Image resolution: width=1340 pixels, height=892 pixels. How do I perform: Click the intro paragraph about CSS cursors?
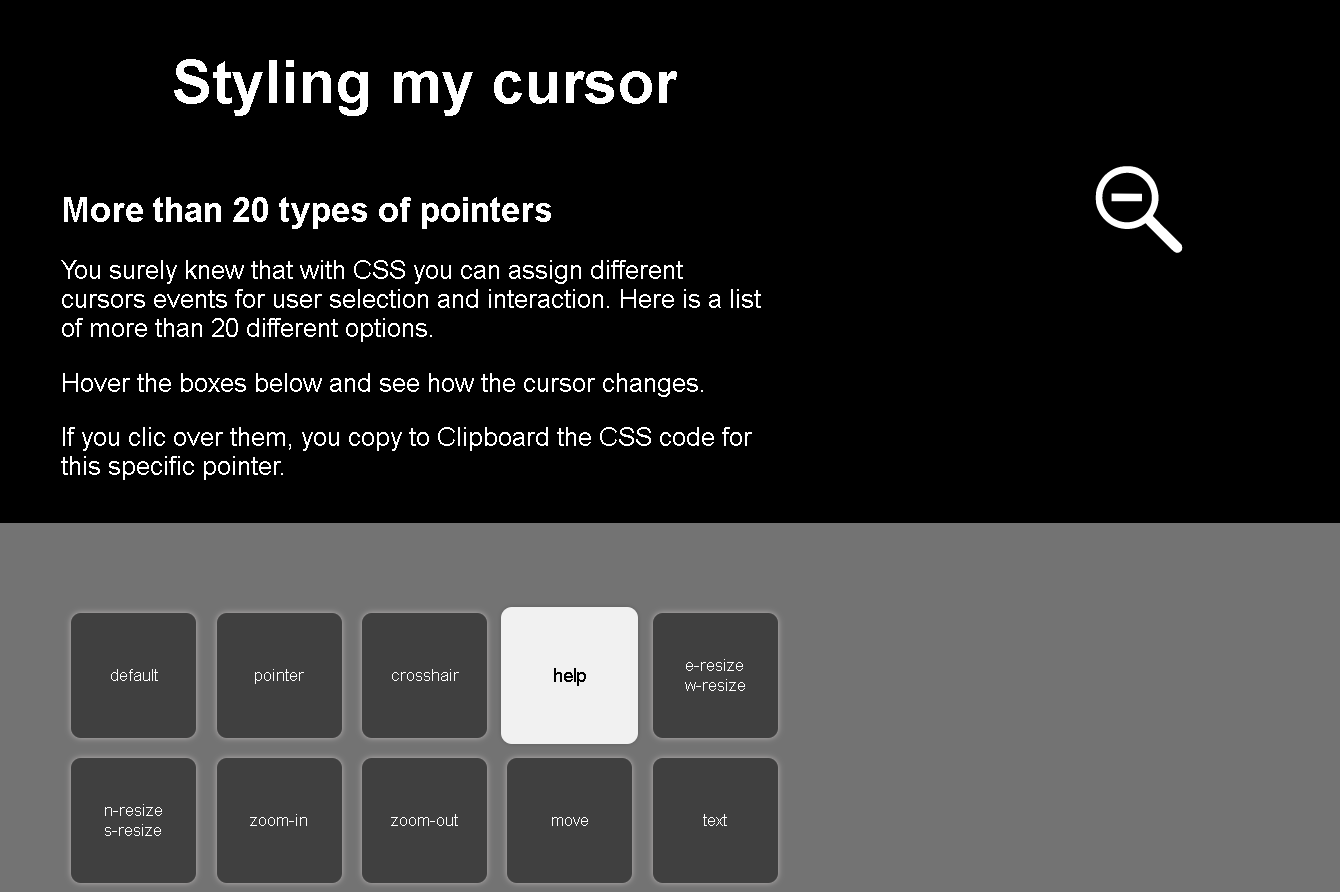click(410, 298)
